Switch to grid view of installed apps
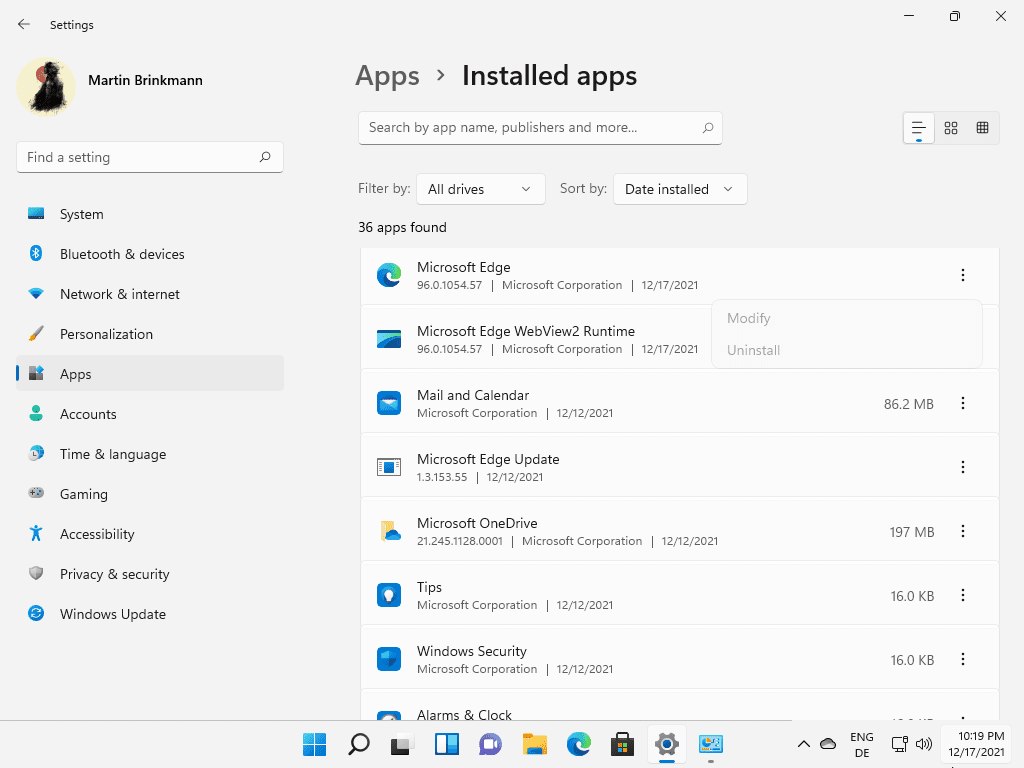This screenshot has width=1024, height=768. (950, 128)
